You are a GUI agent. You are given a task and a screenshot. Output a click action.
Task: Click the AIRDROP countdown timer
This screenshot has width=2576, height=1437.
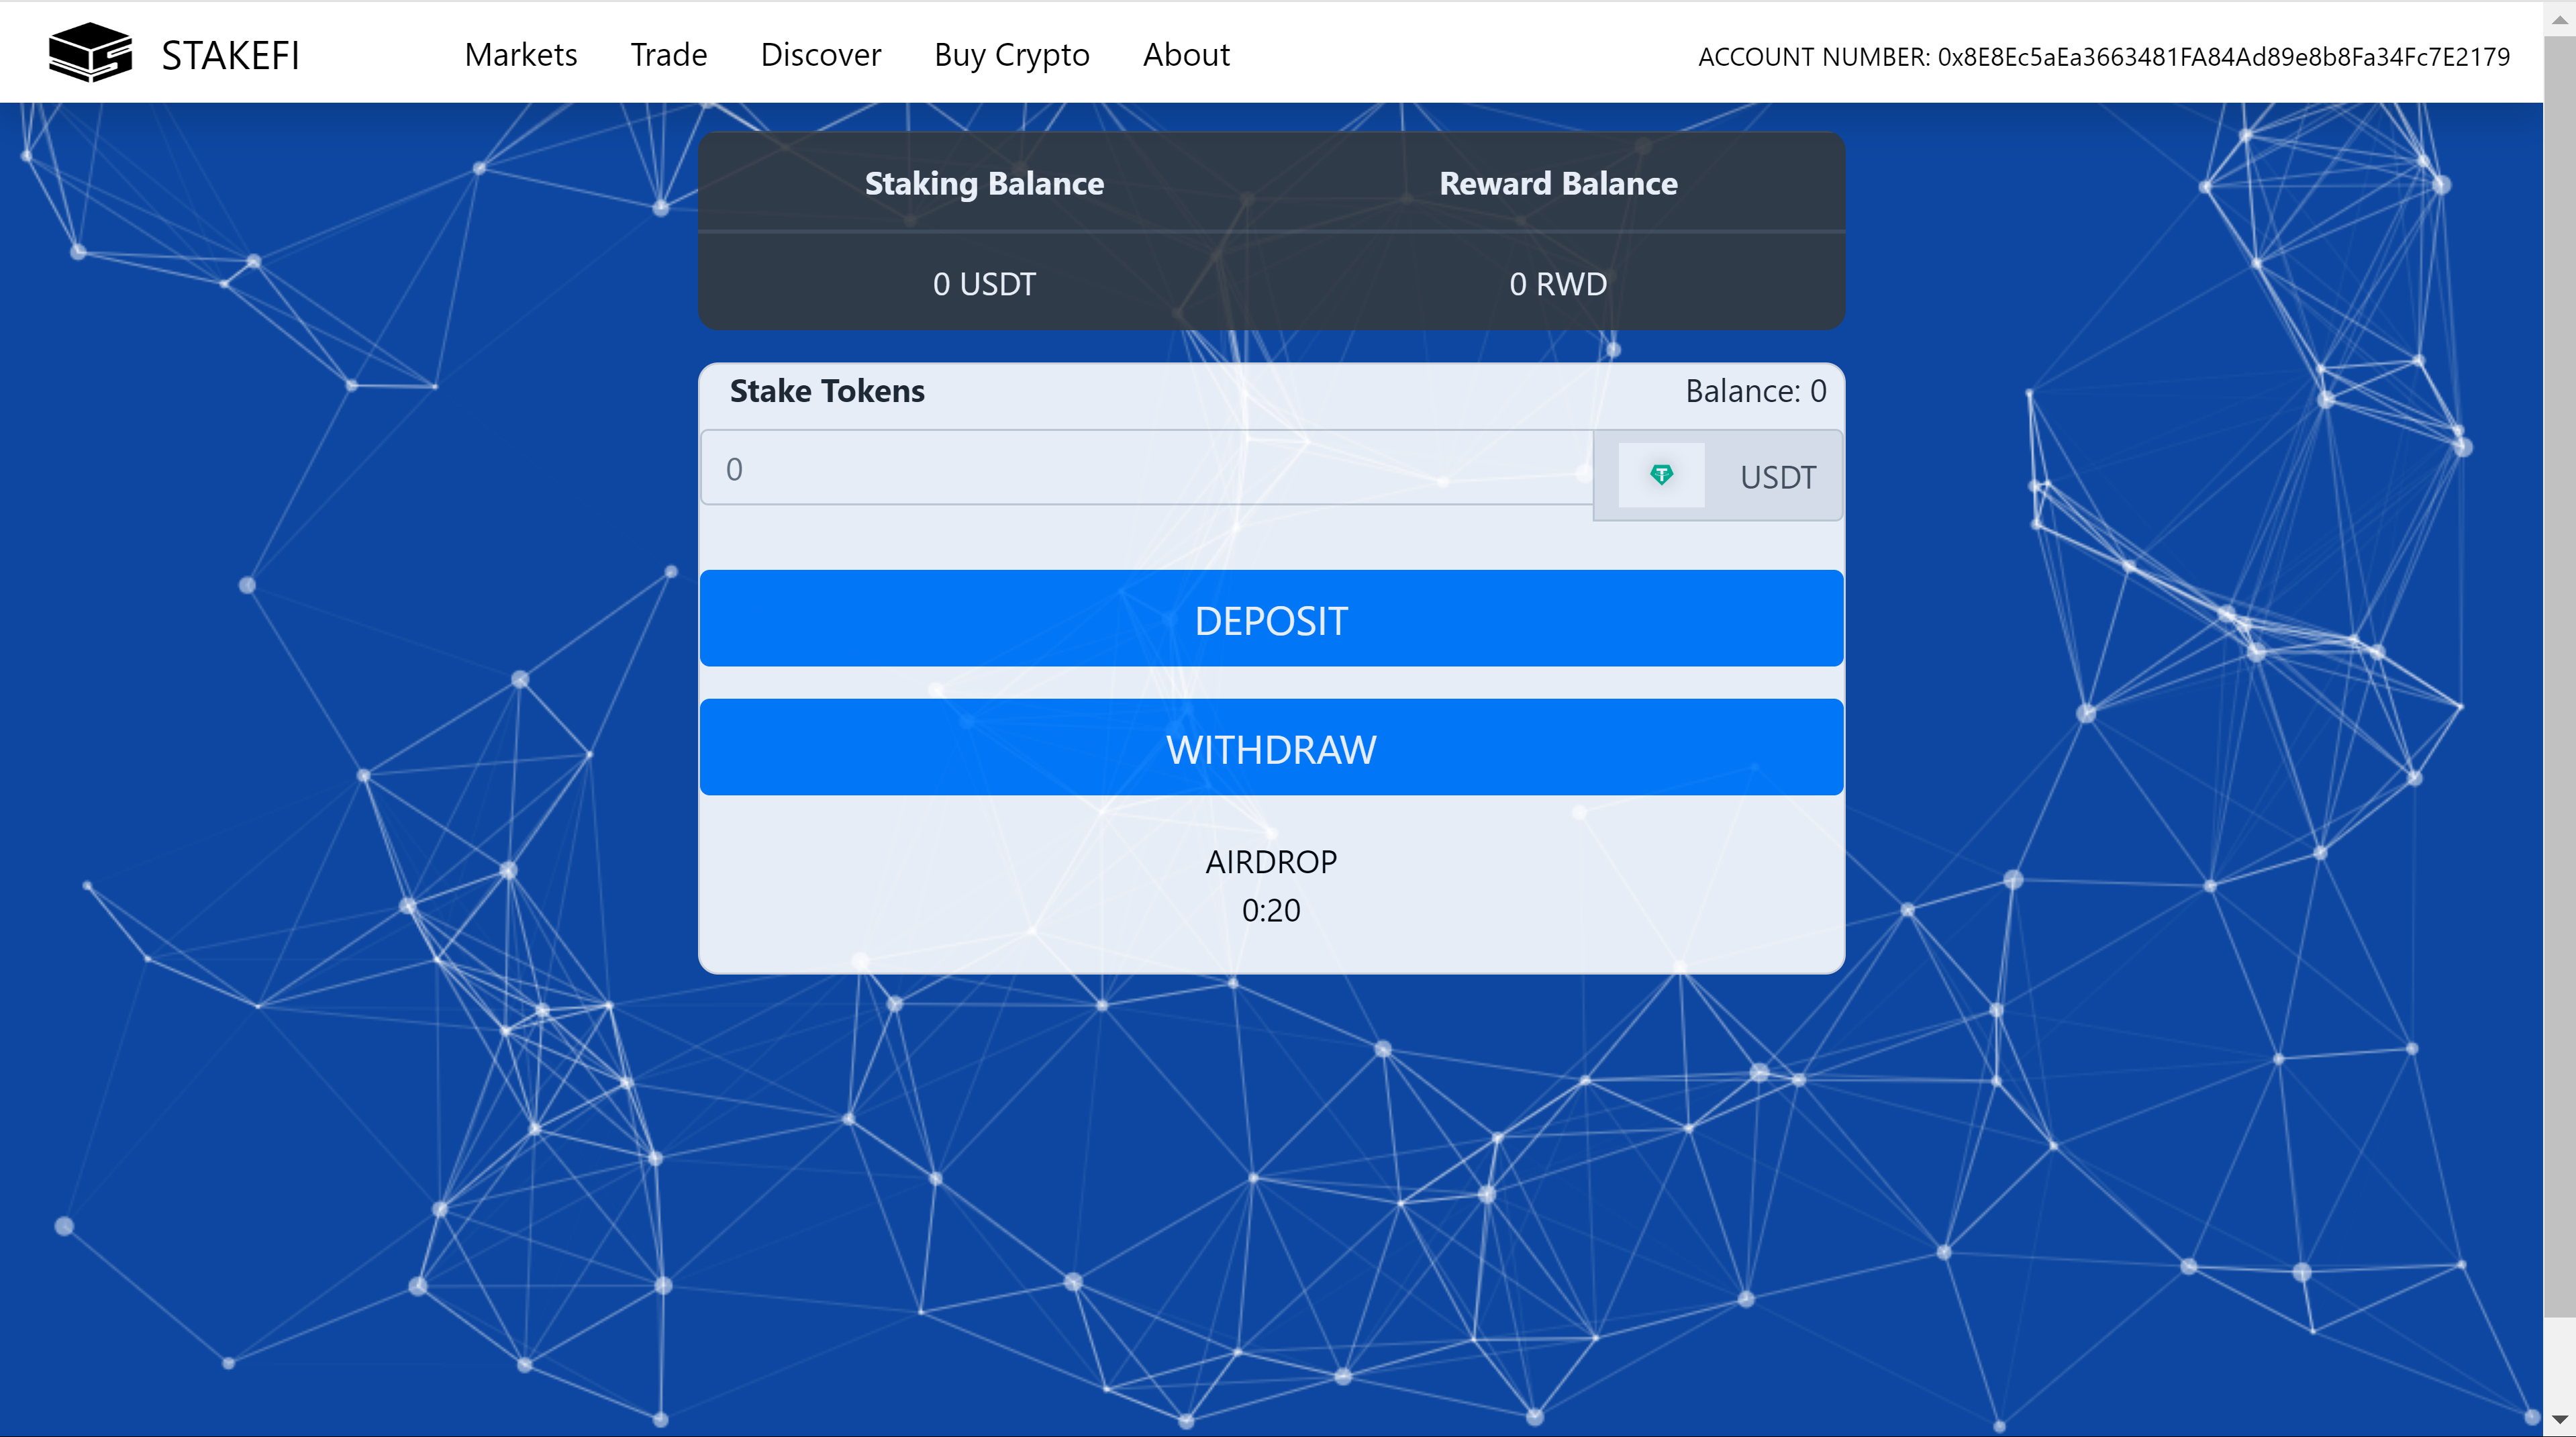pos(1270,910)
